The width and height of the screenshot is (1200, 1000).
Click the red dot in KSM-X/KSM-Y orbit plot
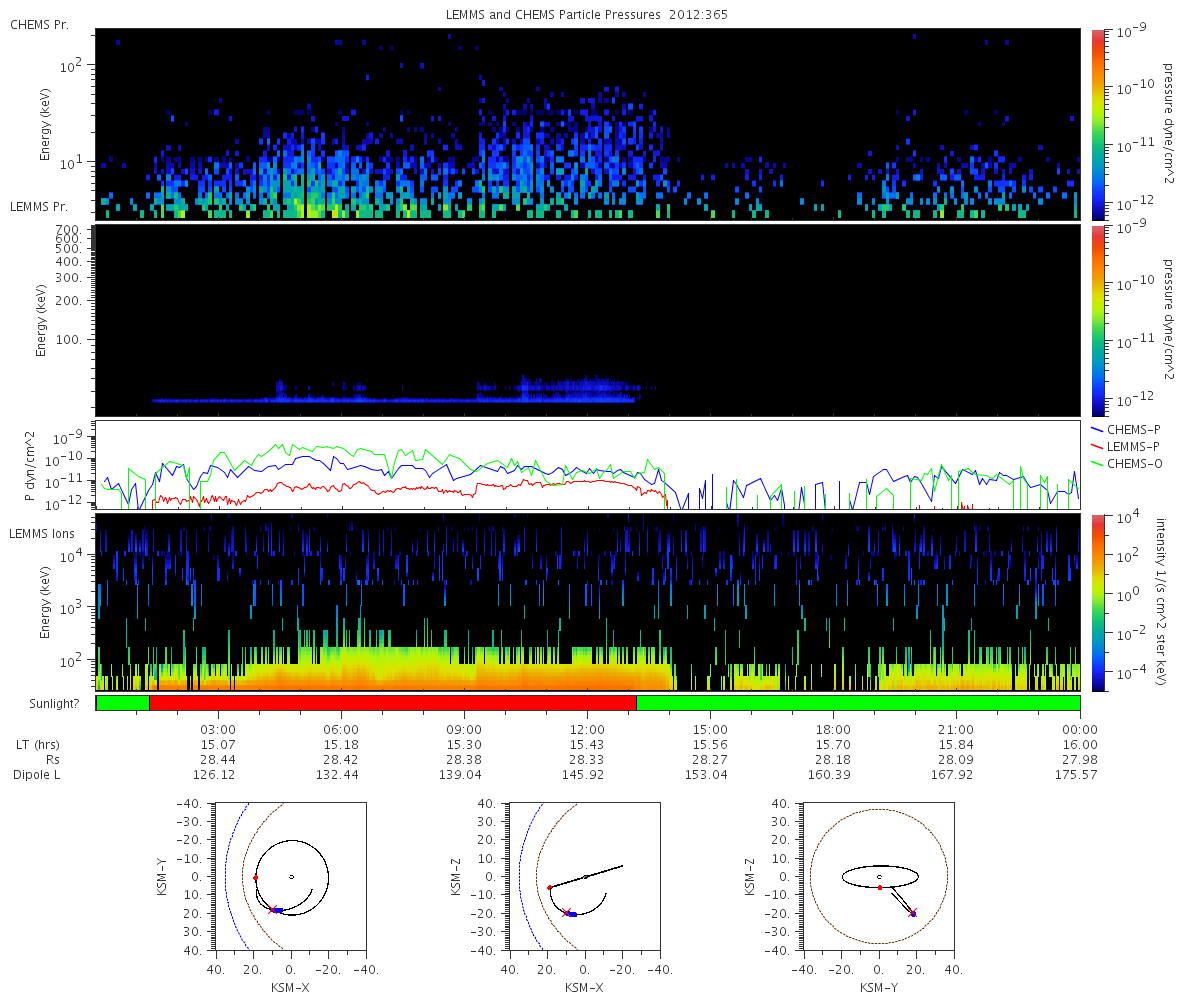click(255, 878)
